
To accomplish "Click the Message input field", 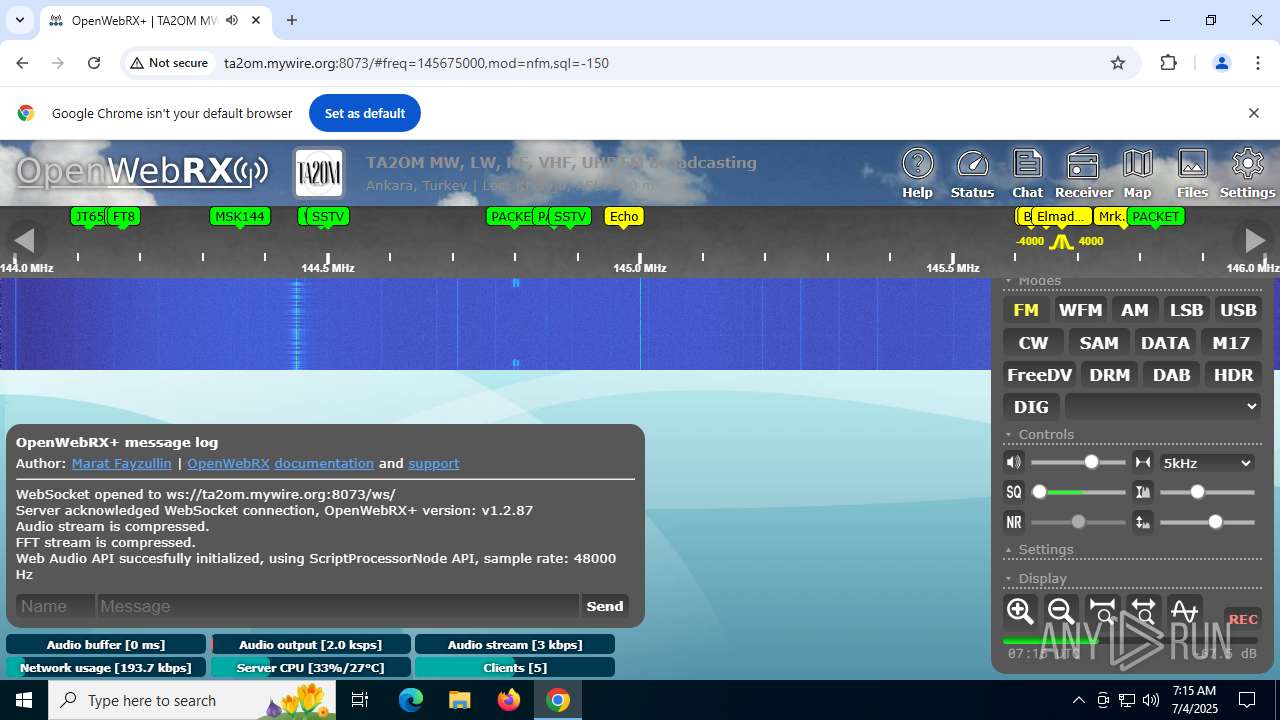I will click(337, 606).
